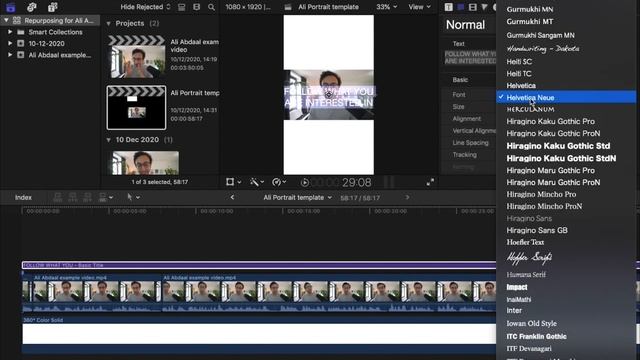
Task: Collapse the Projects section in browser
Action: (109, 24)
